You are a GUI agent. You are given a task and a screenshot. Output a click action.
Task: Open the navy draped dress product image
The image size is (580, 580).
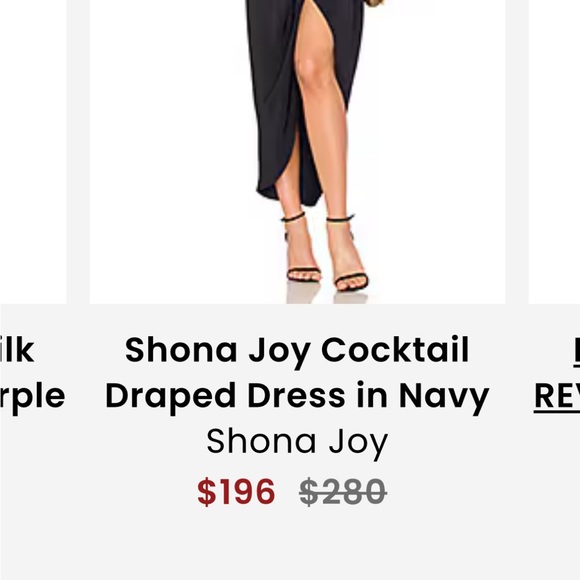[x=297, y=152]
